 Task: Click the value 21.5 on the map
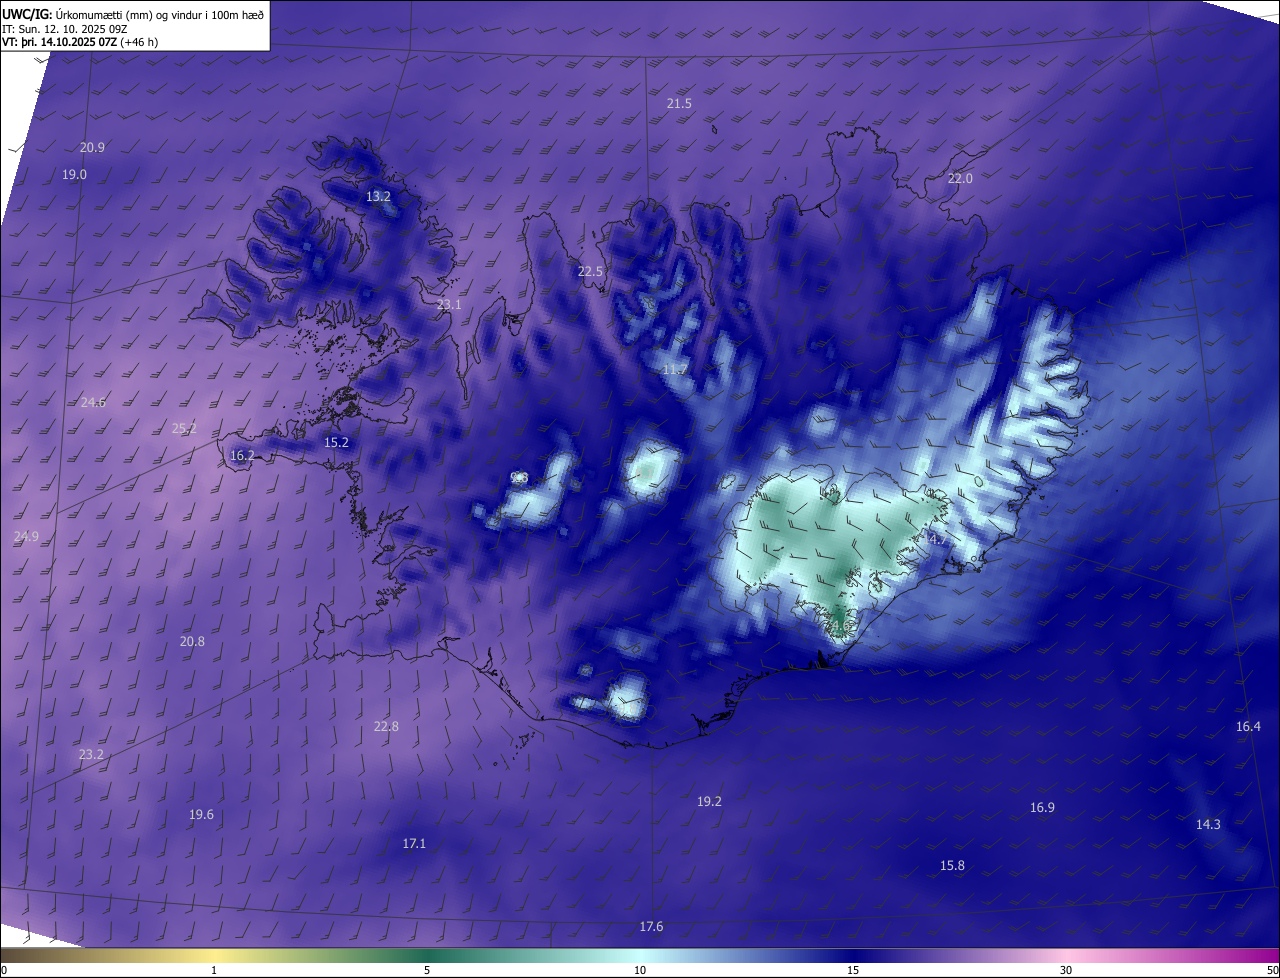pos(679,104)
